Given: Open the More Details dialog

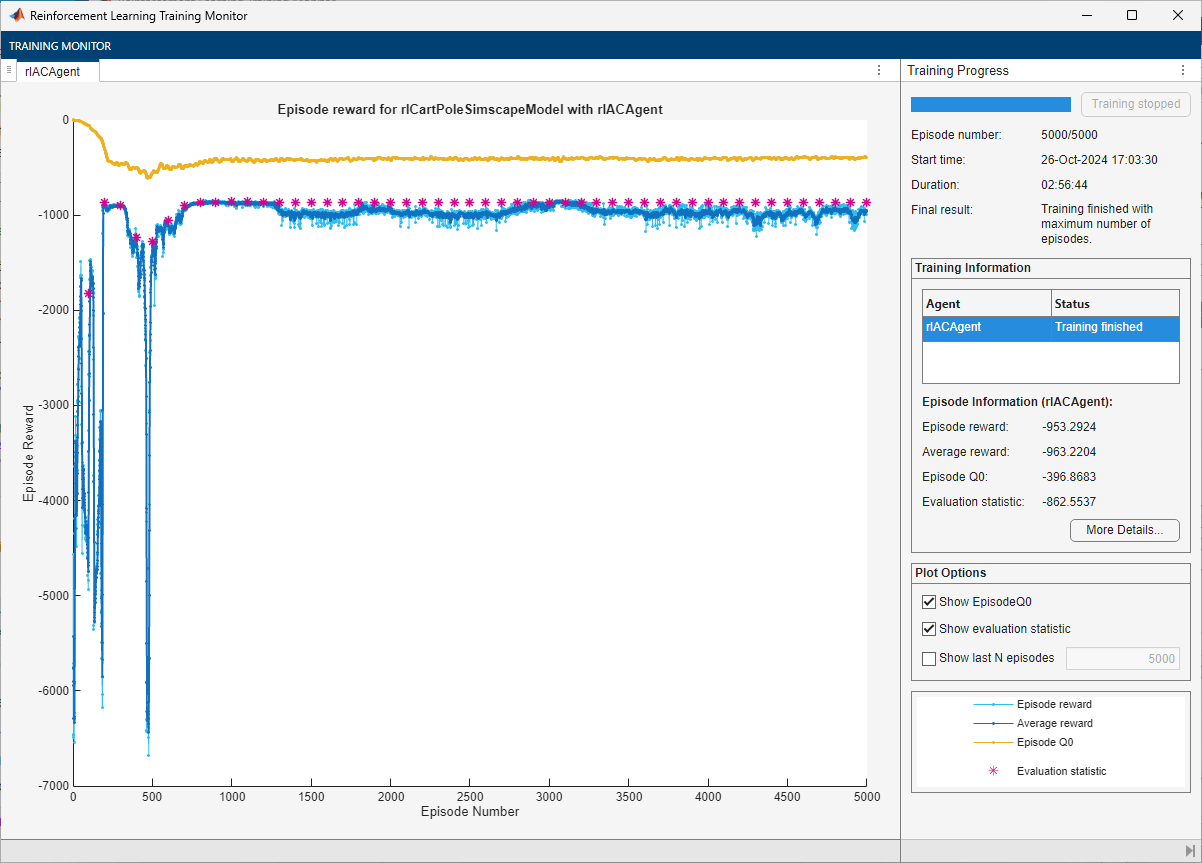Looking at the screenshot, I should click(1124, 530).
